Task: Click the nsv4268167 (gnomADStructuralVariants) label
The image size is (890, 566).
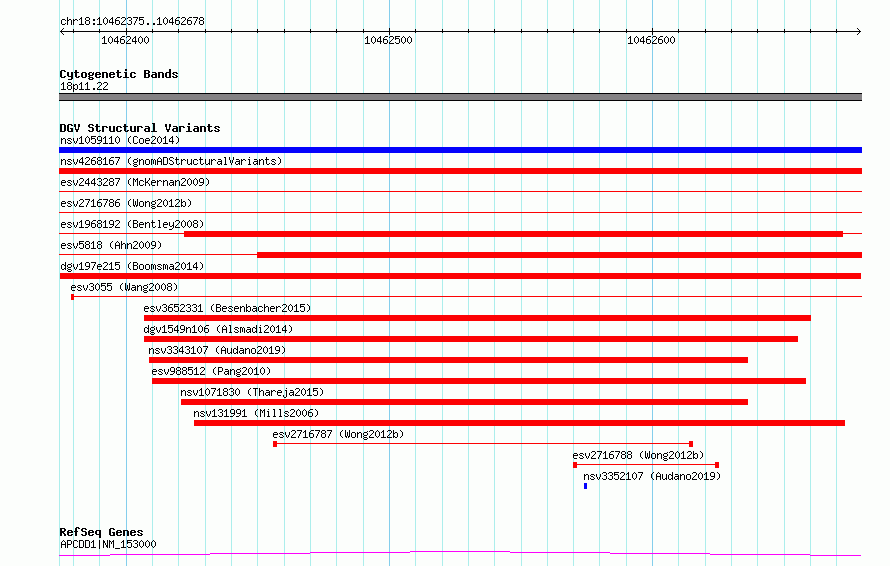Action: pos(171,161)
